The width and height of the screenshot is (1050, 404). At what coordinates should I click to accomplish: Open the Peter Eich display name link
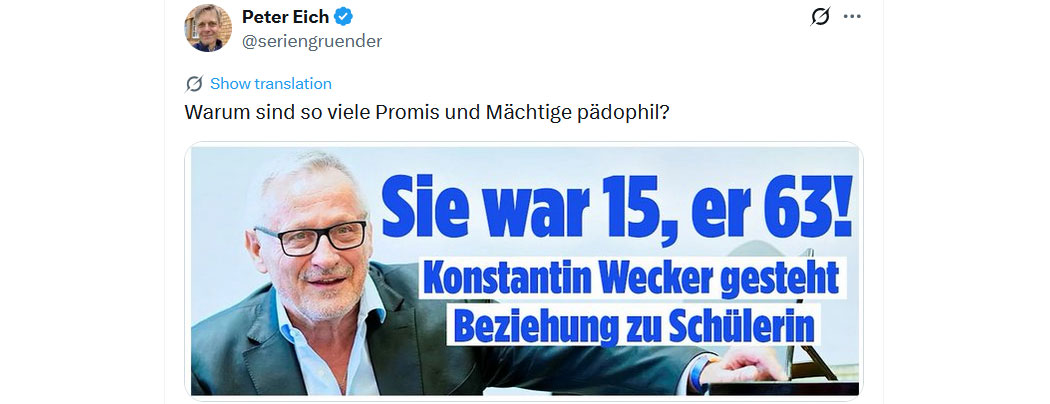(285, 16)
